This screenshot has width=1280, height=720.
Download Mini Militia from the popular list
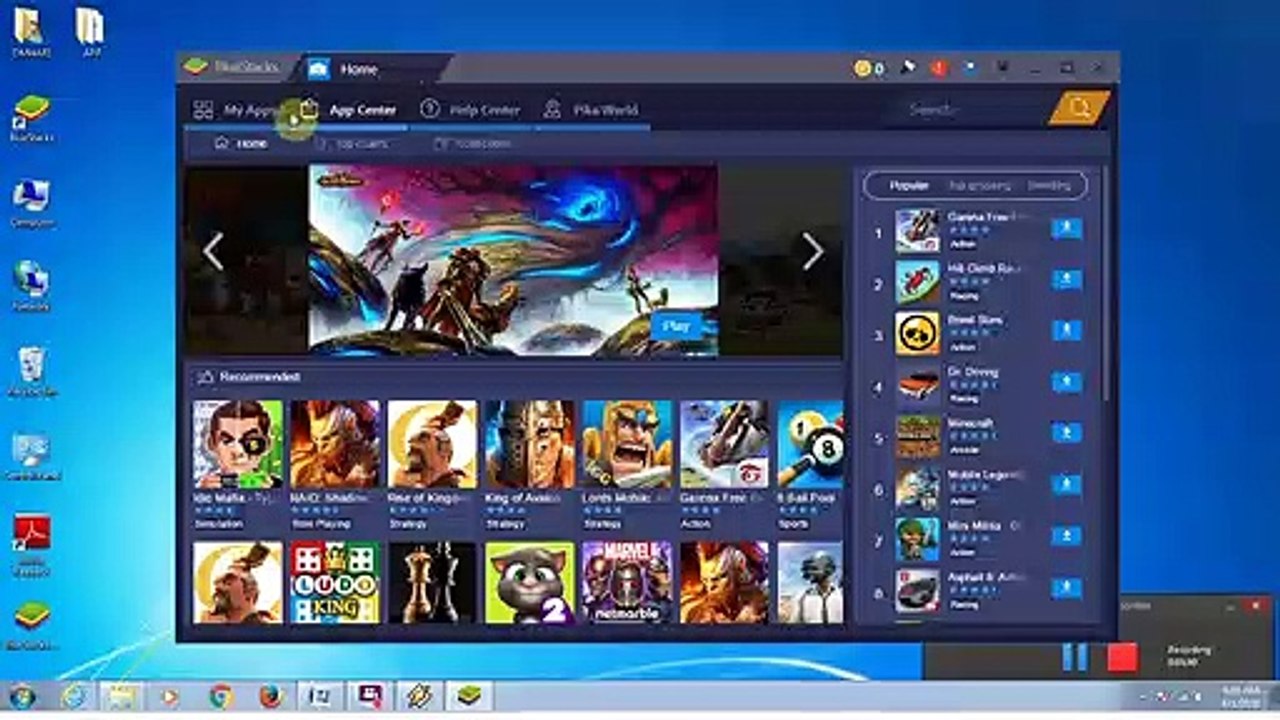tap(1066, 536)
